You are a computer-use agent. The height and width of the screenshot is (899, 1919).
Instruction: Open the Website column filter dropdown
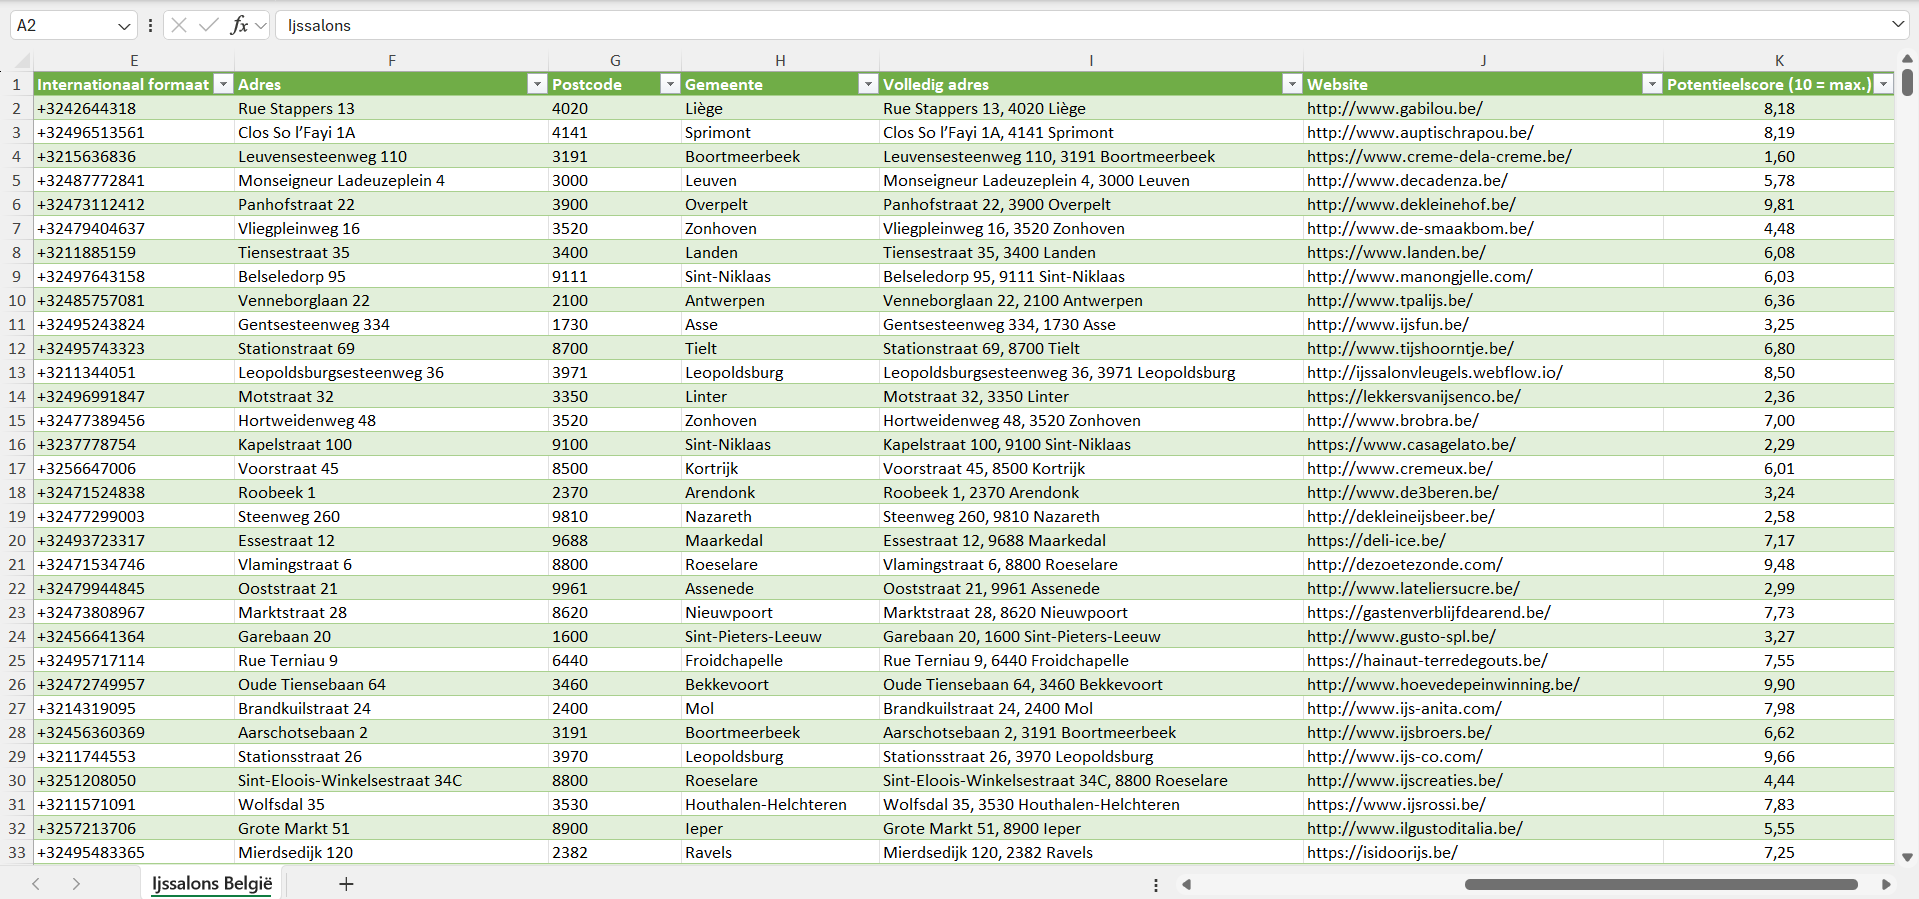(x=1652, y=84)
